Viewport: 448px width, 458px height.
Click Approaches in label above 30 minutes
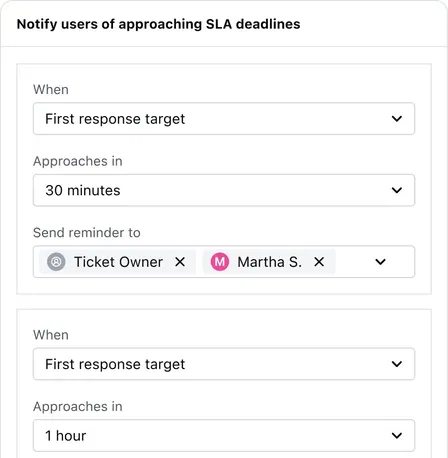pyautogui.click(x=78, y=161)
